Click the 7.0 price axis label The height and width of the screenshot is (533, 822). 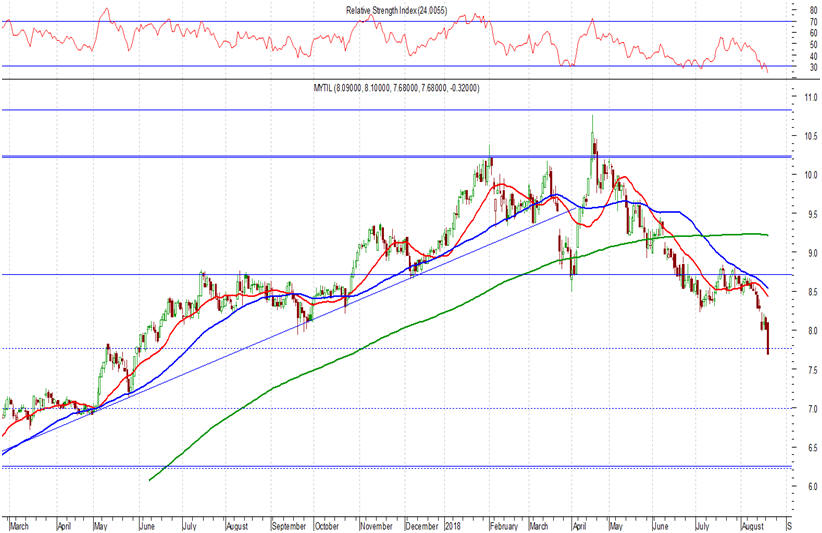[x=812, y=409]
